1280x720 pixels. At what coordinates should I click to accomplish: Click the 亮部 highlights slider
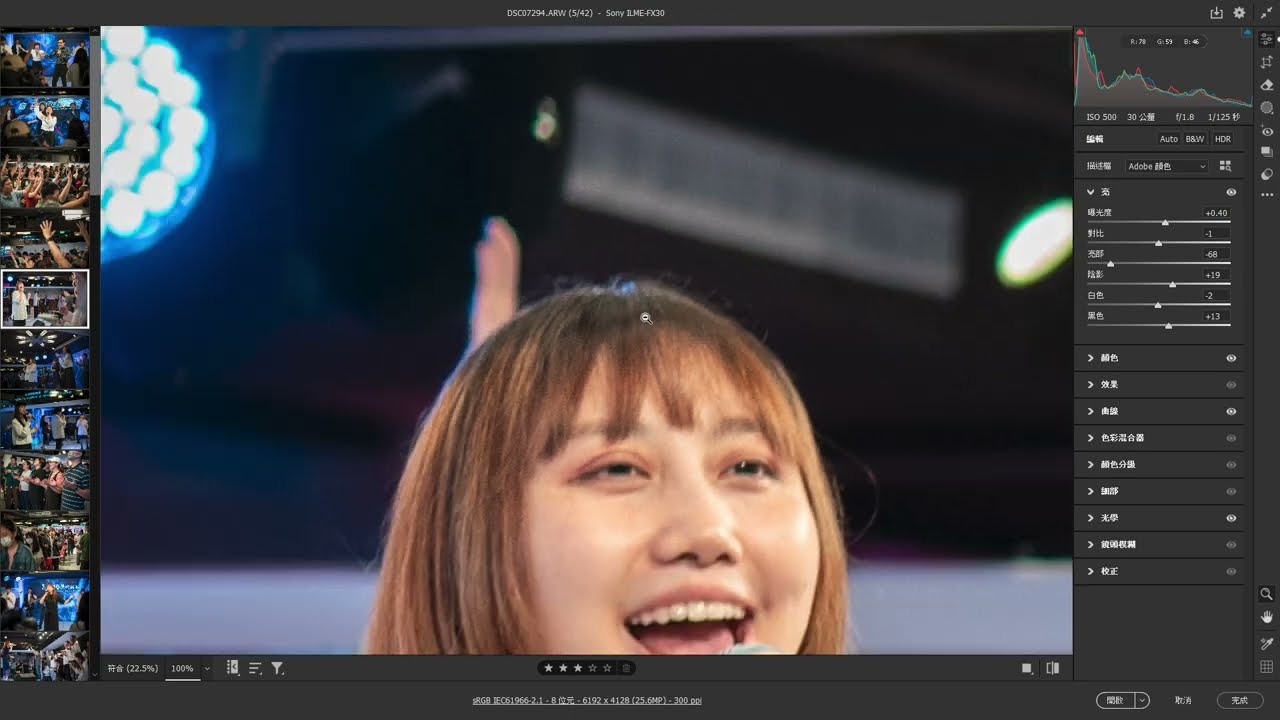[x=1158, y=263]
